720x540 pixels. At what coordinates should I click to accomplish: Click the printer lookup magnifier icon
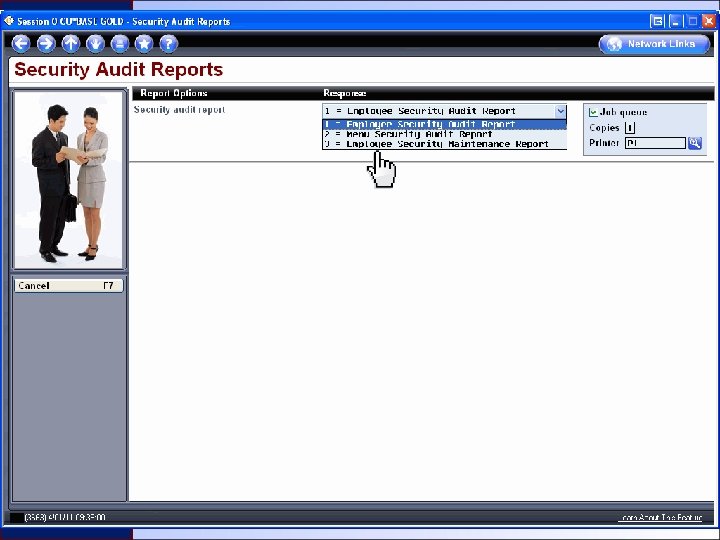pyautogui.click(x=695, y=143)
